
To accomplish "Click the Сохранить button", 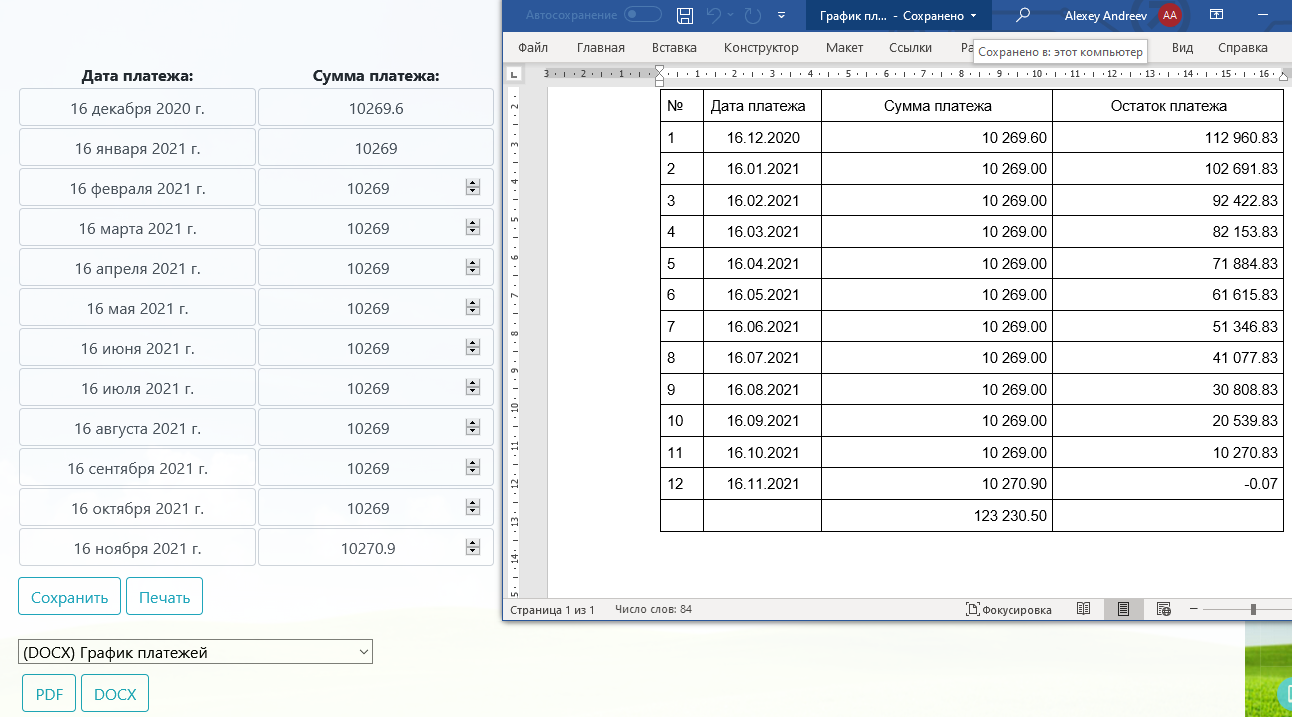I will point(69,597).
